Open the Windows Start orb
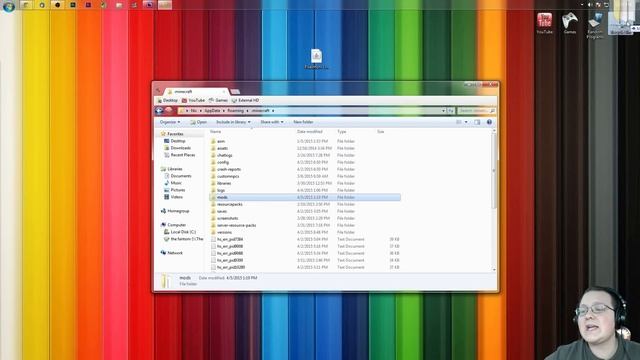Screen dimensions: 640x360 9,6
